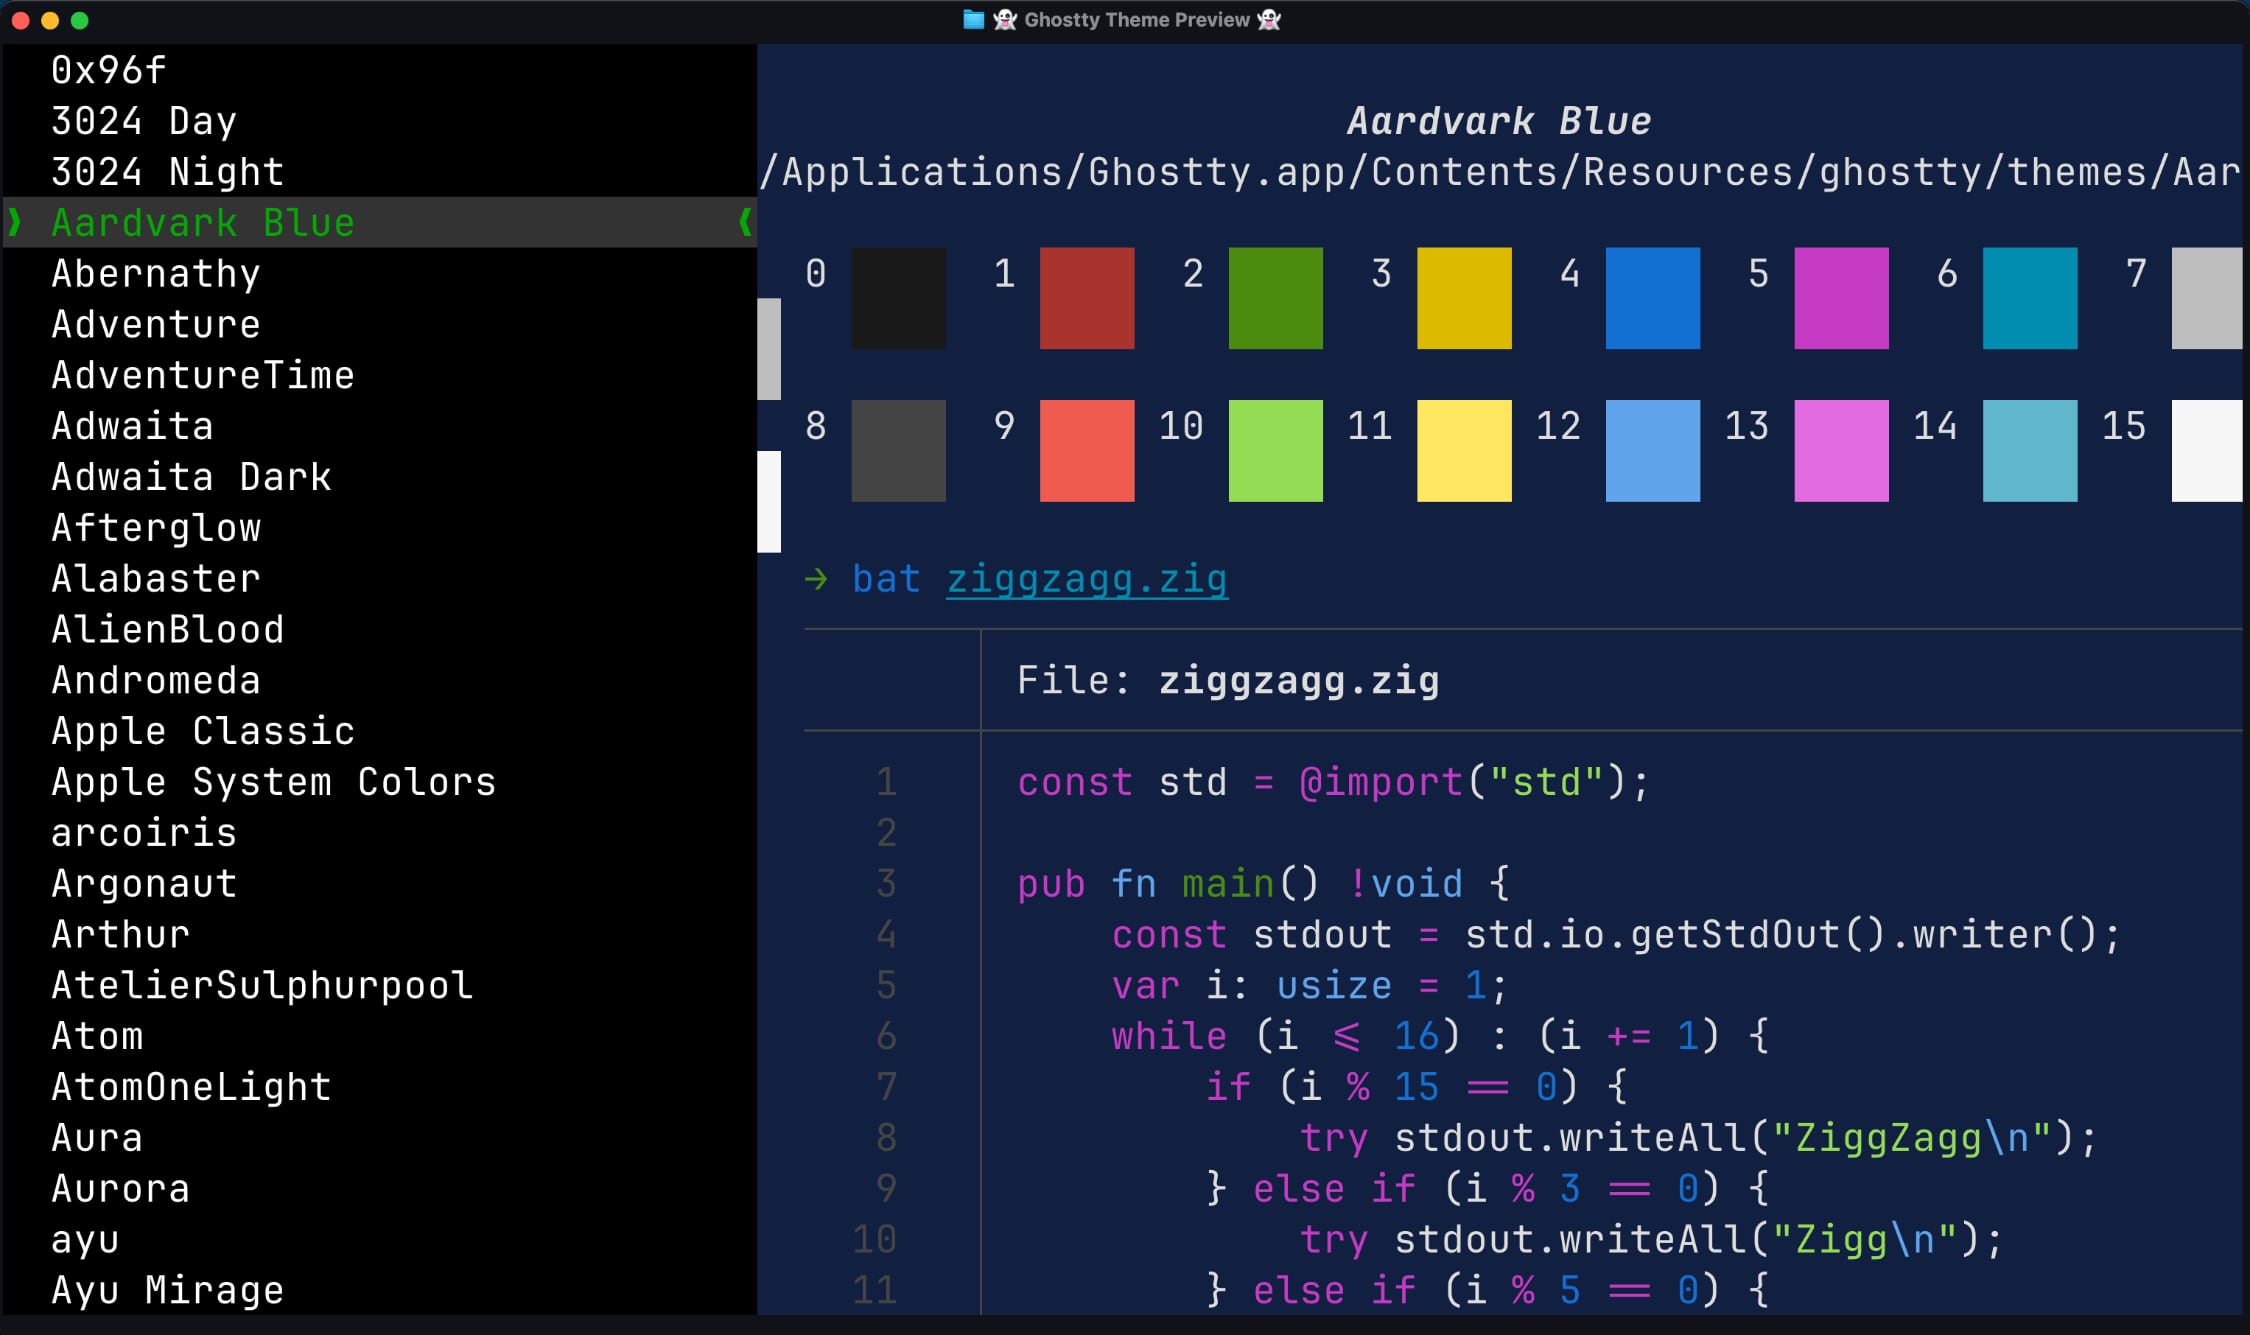Select the Argonaut theme

pos(144,884)
